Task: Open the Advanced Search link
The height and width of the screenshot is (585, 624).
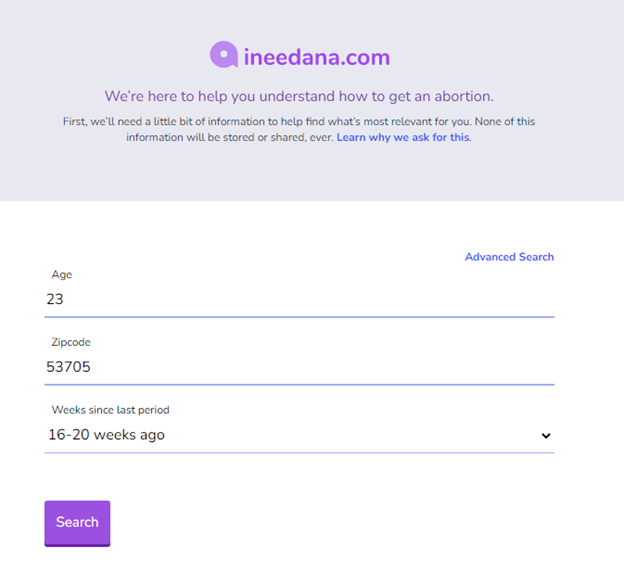Action: [509, 257]
